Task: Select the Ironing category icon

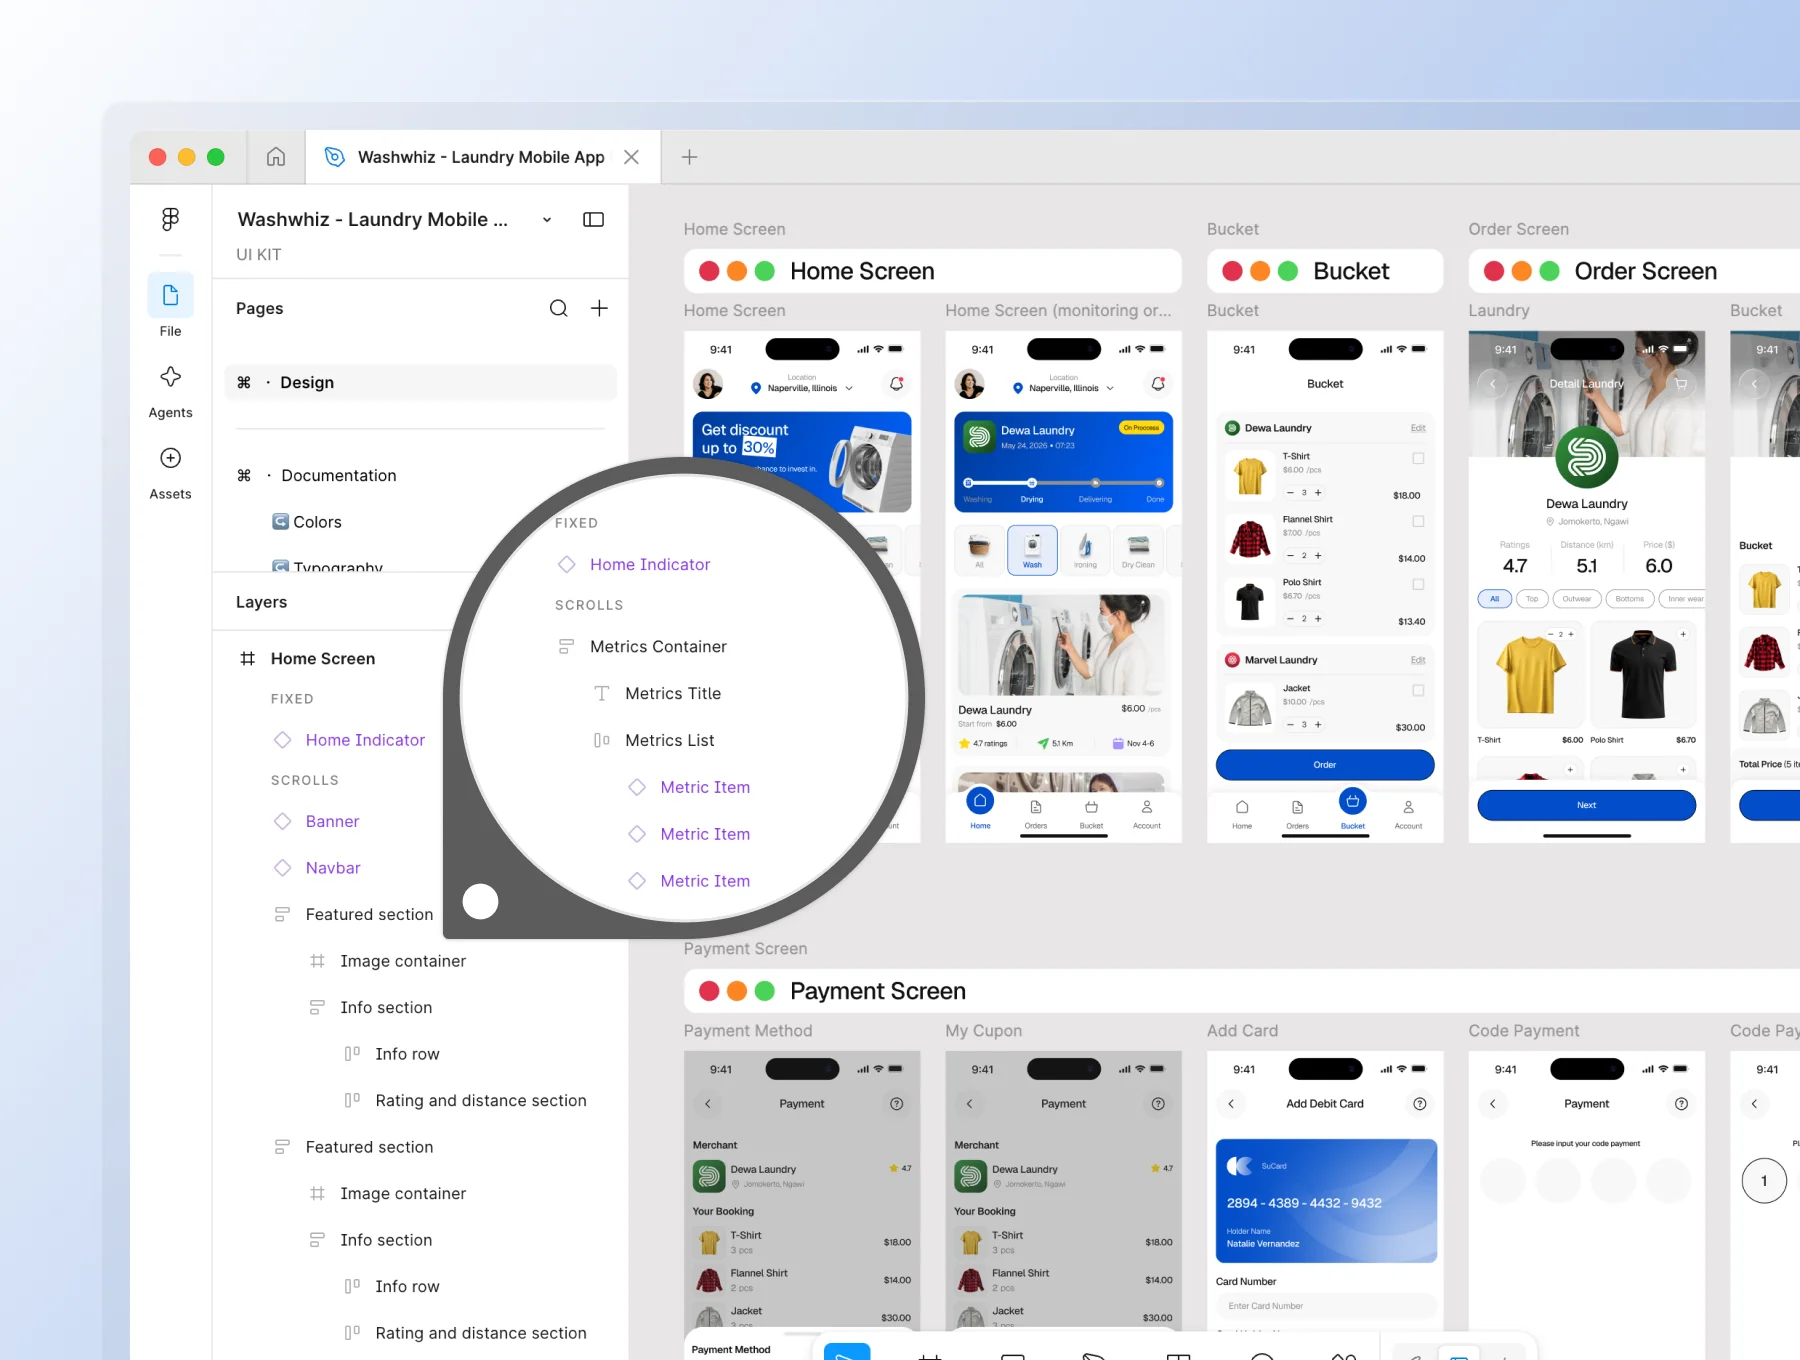Action: (x=1086, y=549)
